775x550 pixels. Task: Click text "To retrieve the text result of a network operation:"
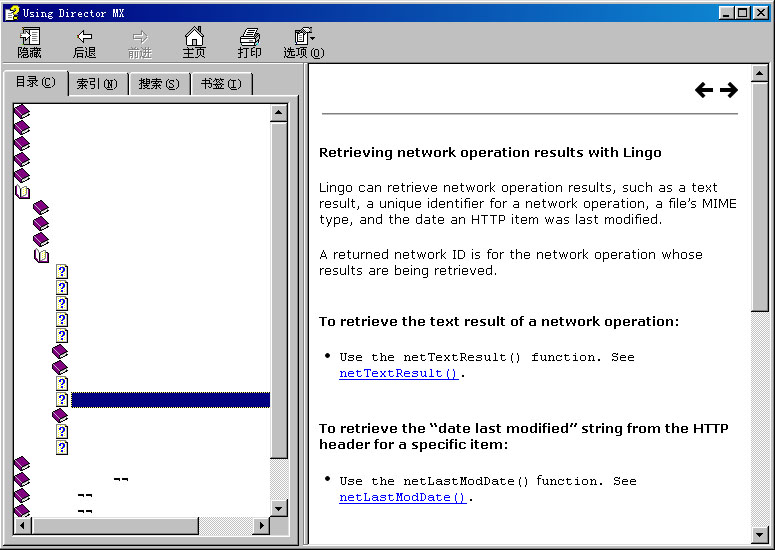[499, 321]
